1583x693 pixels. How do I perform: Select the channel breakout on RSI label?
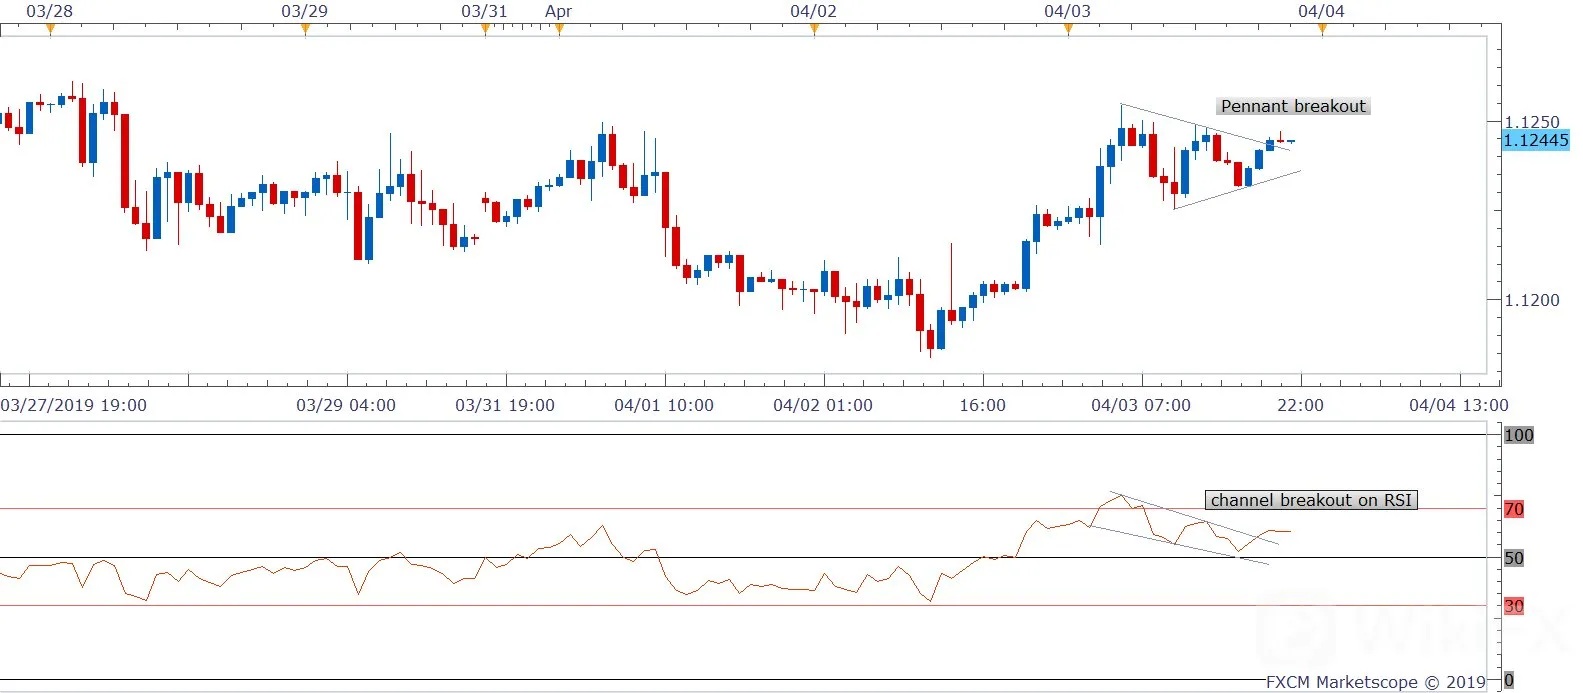coord(1311,500)
